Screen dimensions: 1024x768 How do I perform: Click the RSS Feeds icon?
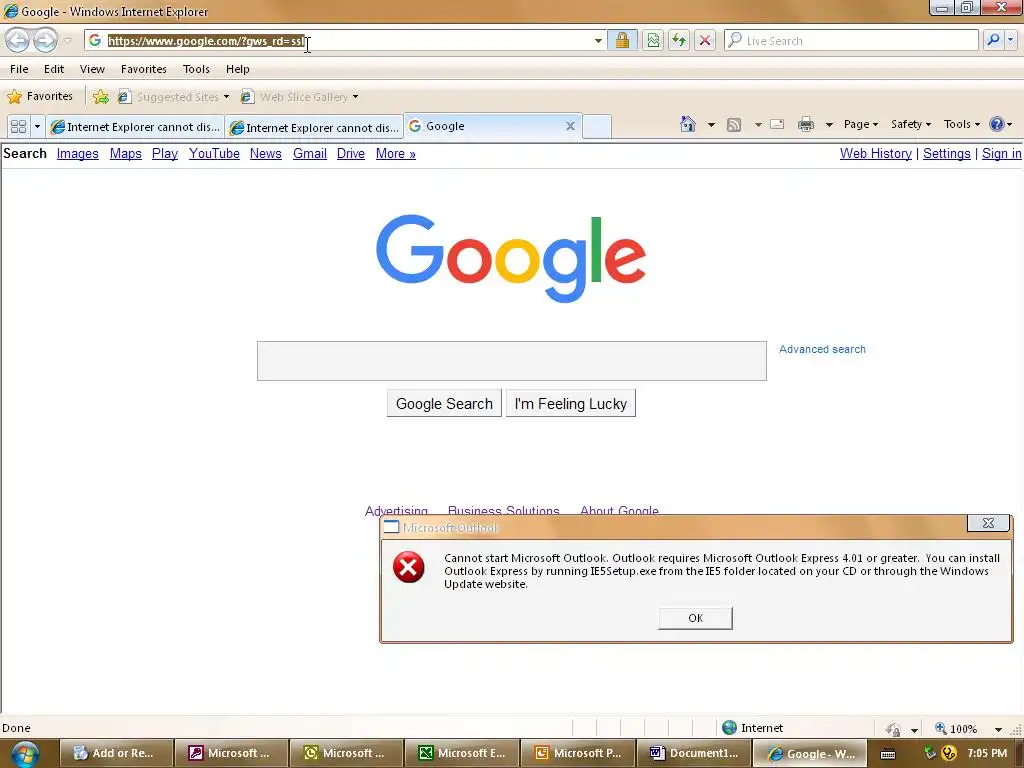[x=734, y=125]
